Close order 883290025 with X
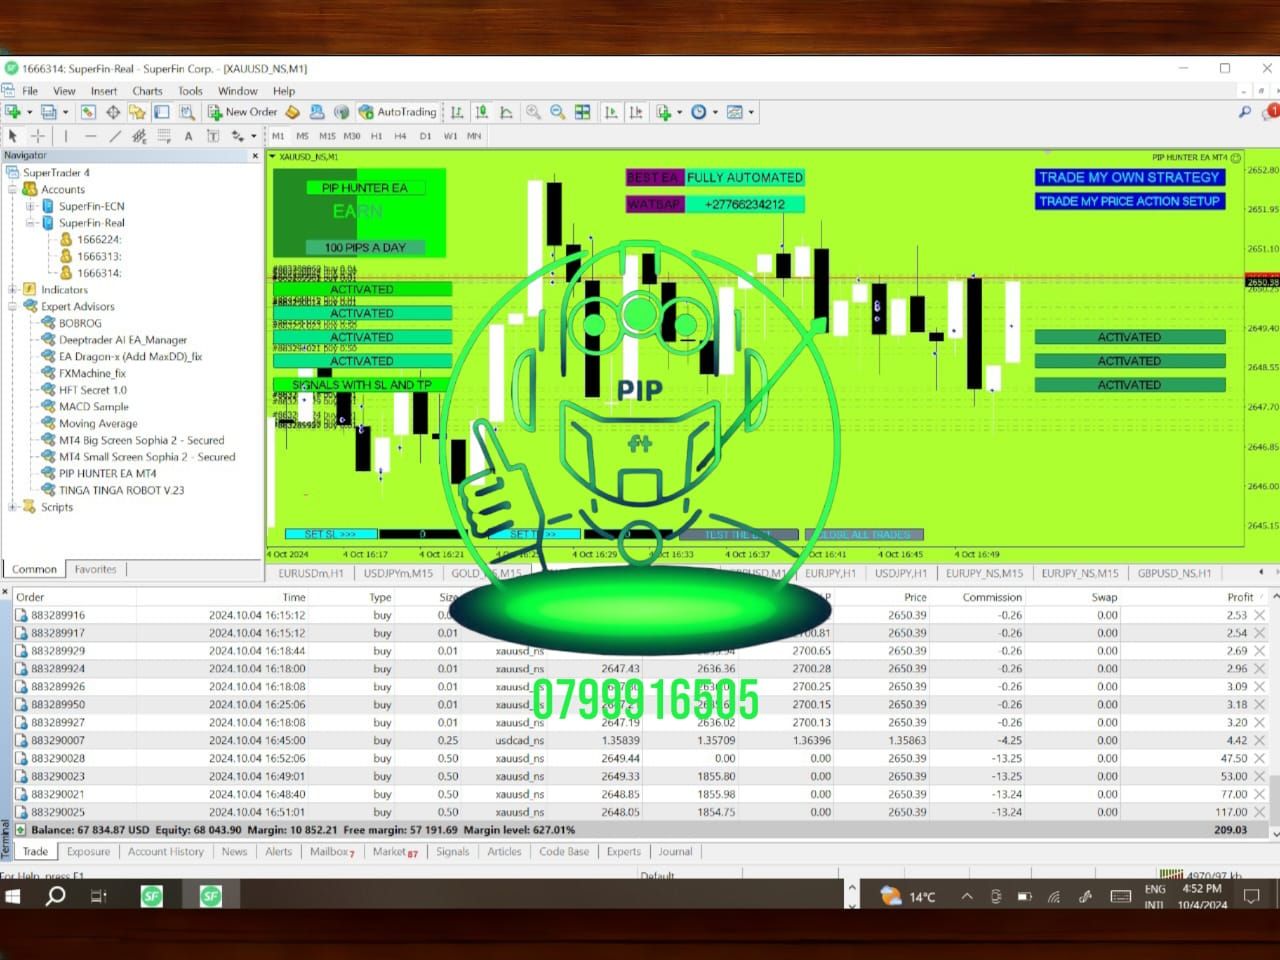Viewport: 1280px width, 960px height. click(x=1260, y=812)
